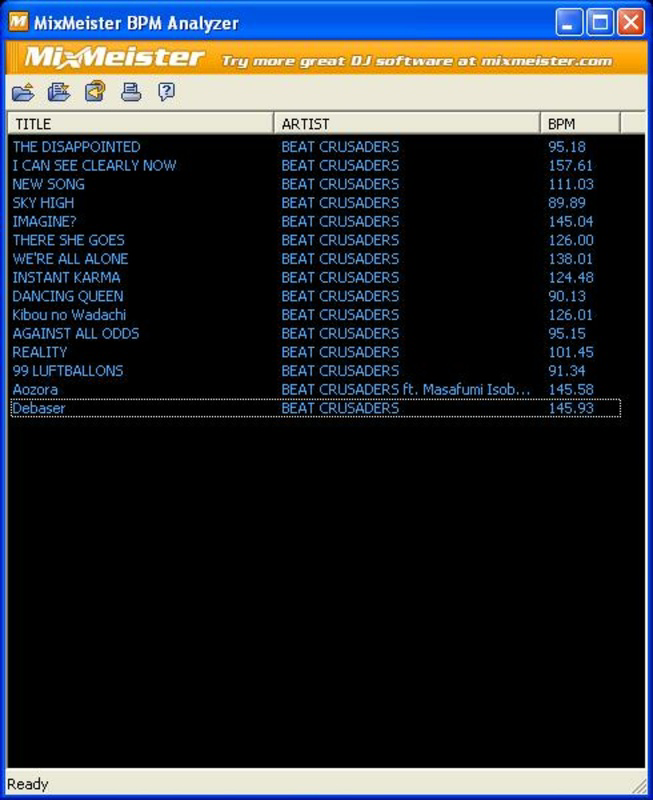The image size is (653, 800).
Task: Open files using the open folder icon
Action: tap(23, 92)
